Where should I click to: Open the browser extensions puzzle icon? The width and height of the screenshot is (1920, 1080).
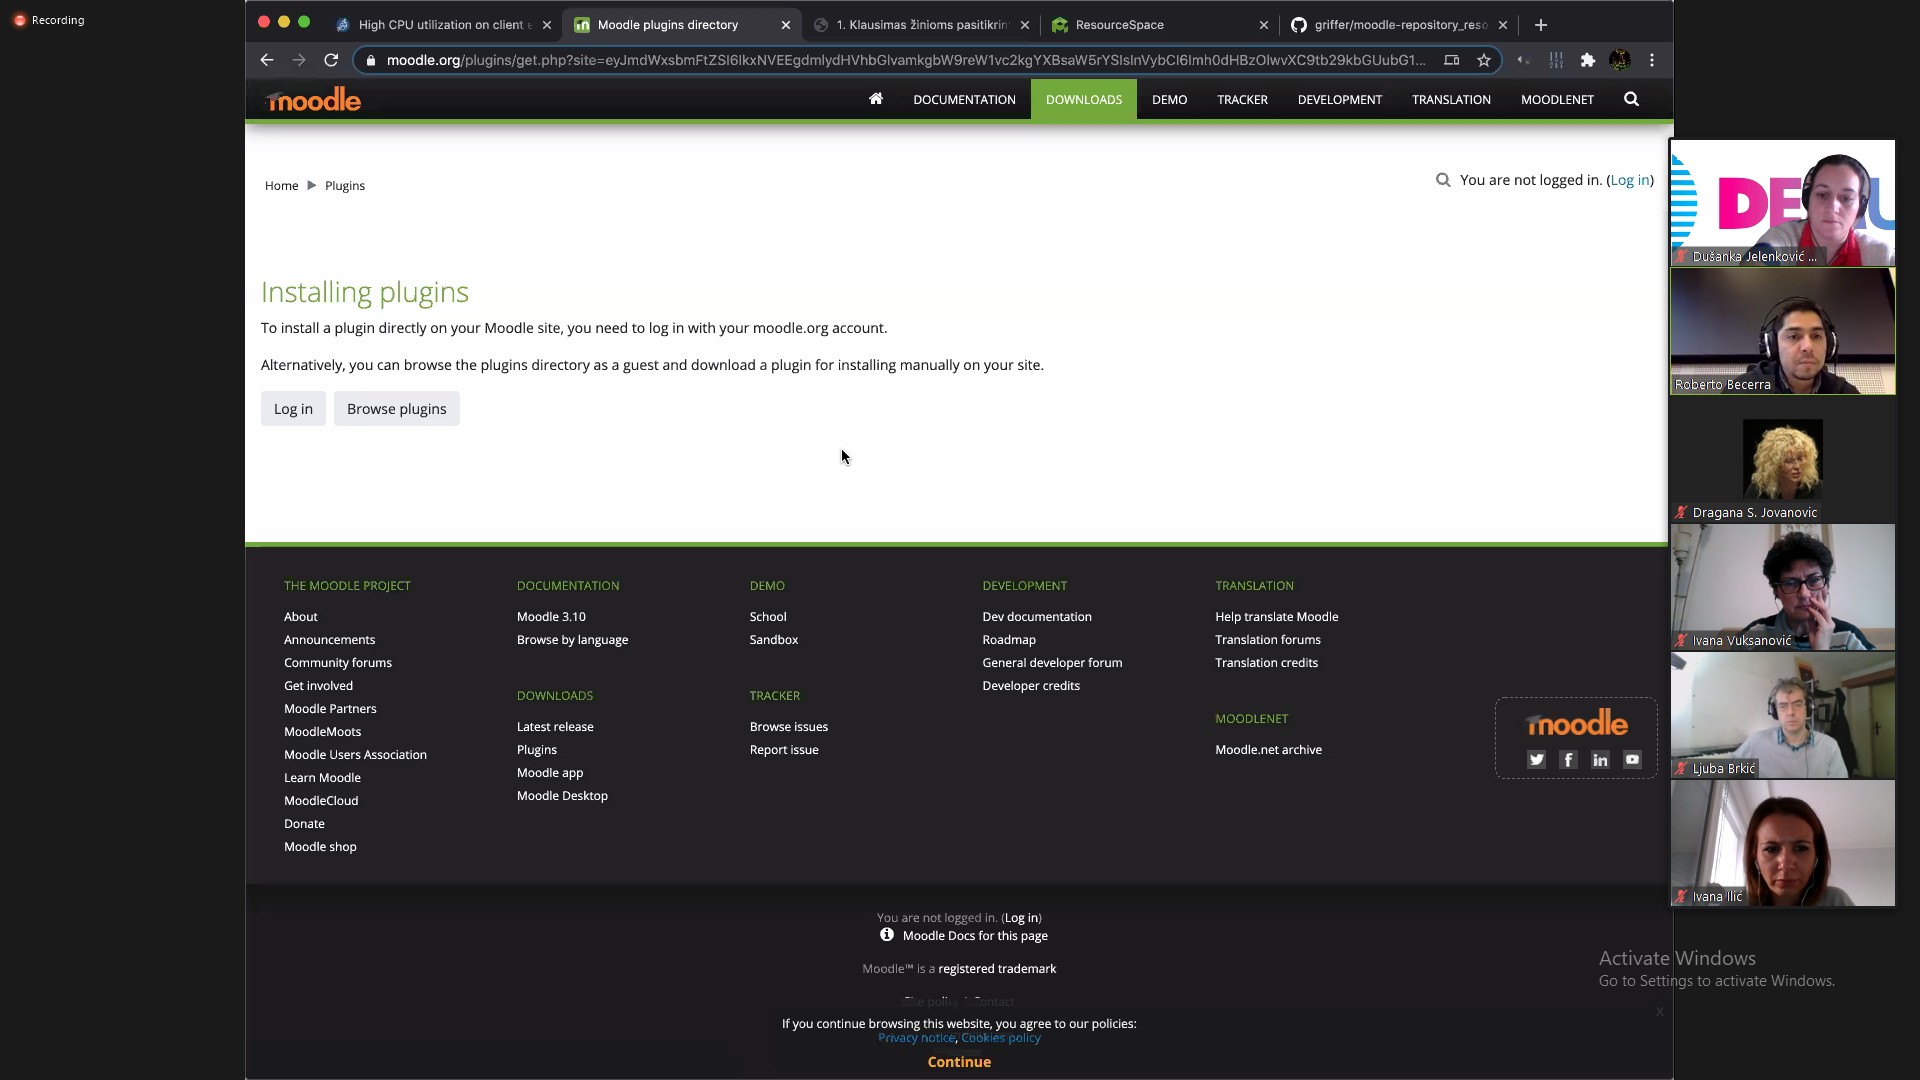click(1588, 60)
